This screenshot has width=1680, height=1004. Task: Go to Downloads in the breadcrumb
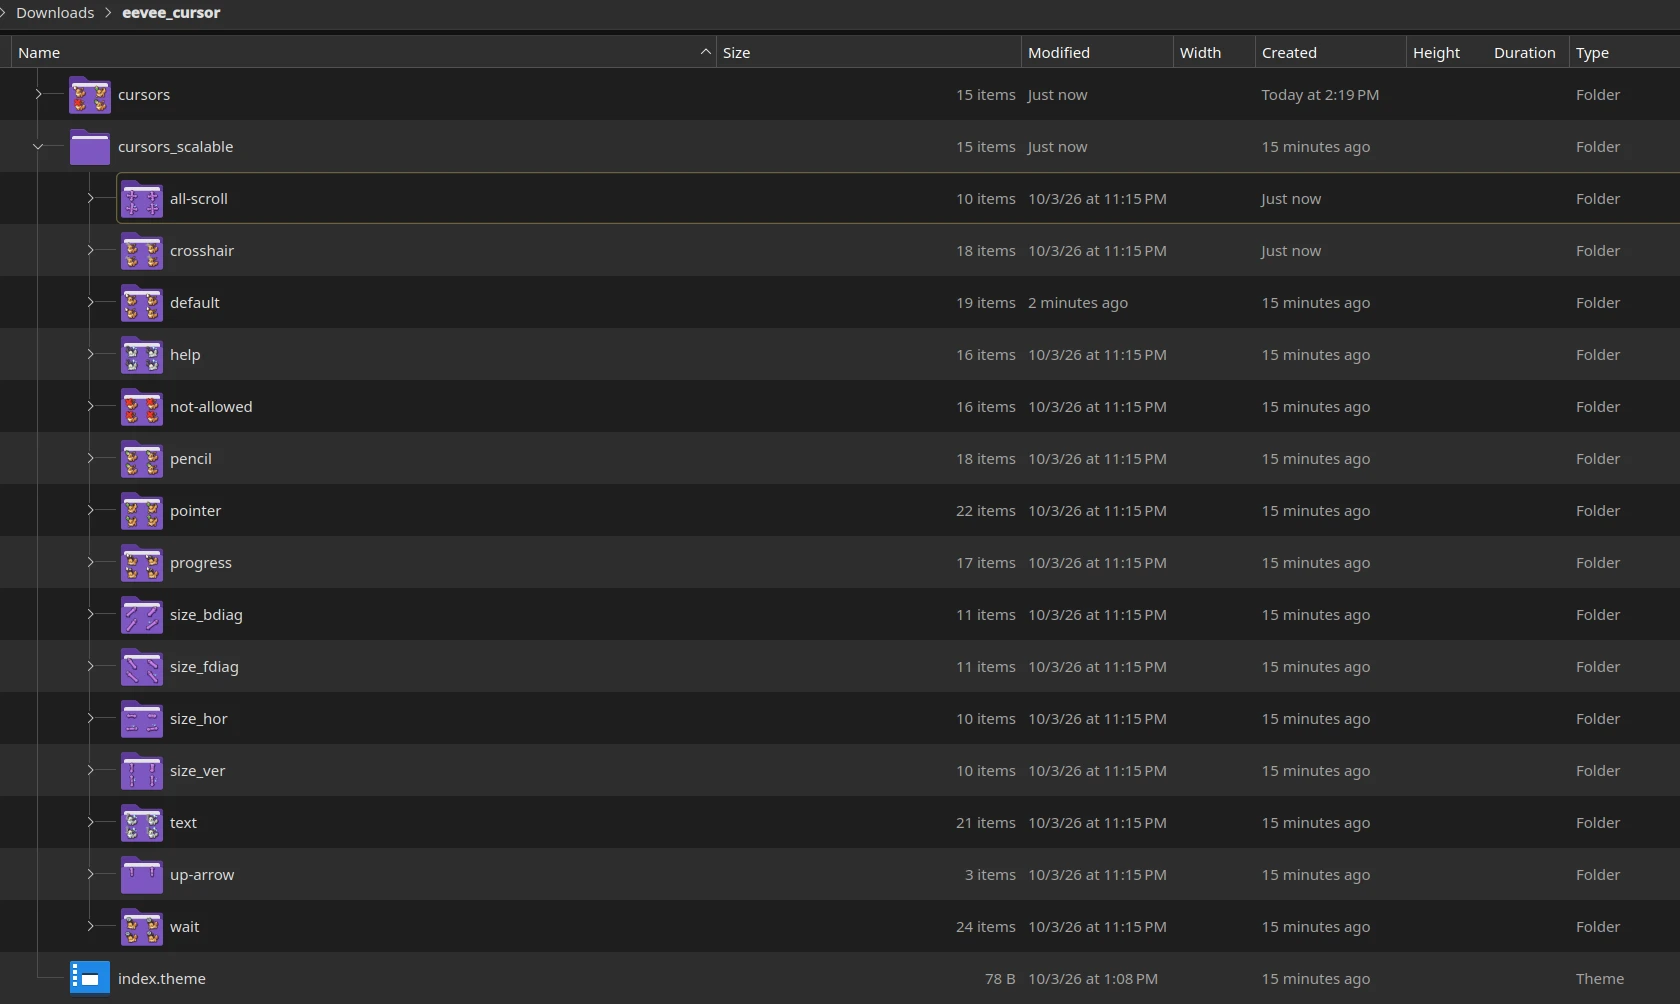[x=55, y=13]
